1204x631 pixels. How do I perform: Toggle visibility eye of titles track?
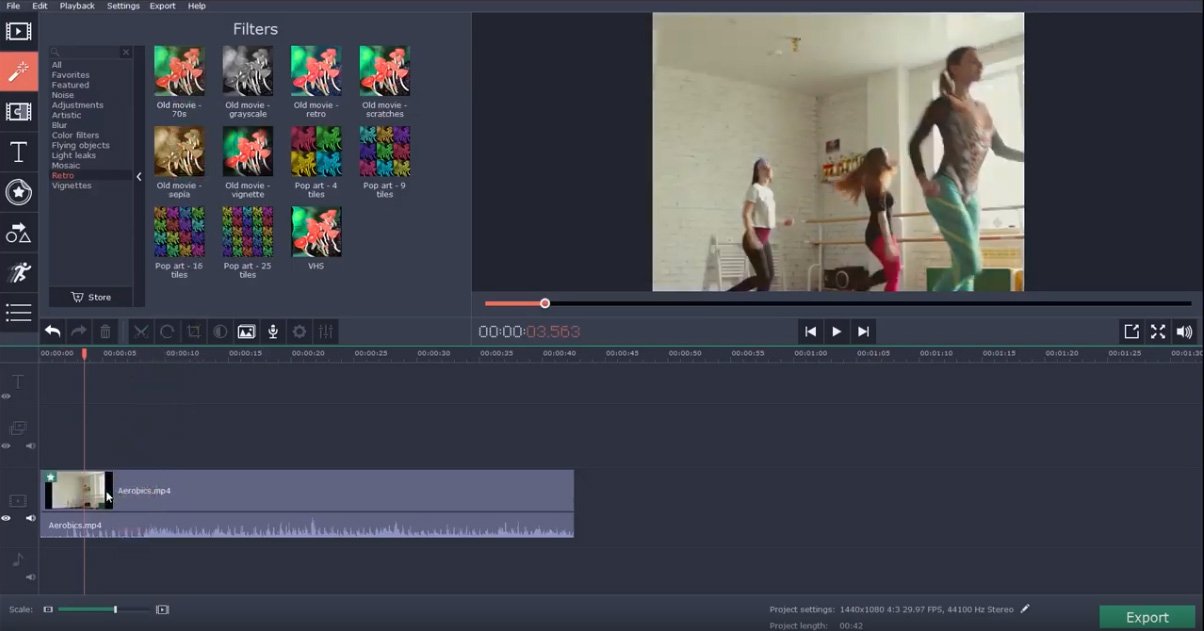6,397
